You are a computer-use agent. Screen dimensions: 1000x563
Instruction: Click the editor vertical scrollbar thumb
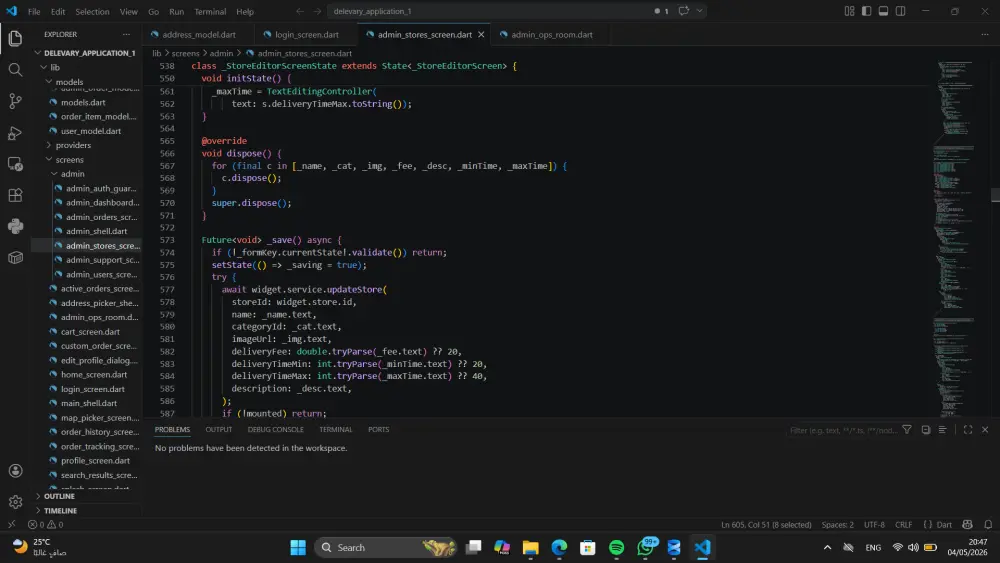(995, 194)
